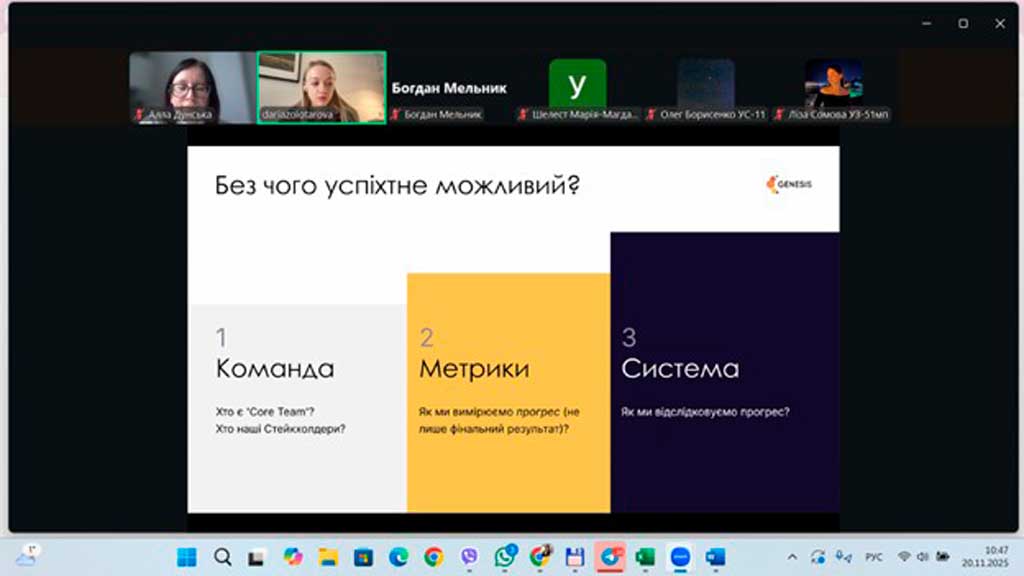Image resolution: width=1024 pixels, height=576 pixels.
Task: Open Viber from the taskbar
Action: click(x=469, y=557)
